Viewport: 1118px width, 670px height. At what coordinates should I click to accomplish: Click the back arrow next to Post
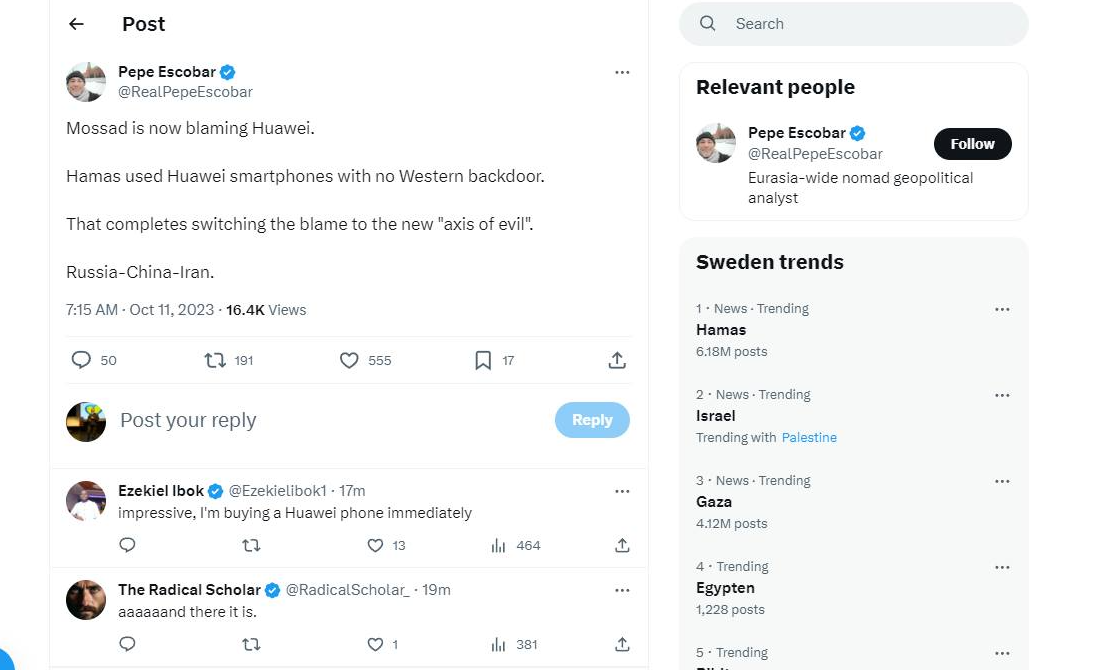pyautogui.click(x=76, y=24)
